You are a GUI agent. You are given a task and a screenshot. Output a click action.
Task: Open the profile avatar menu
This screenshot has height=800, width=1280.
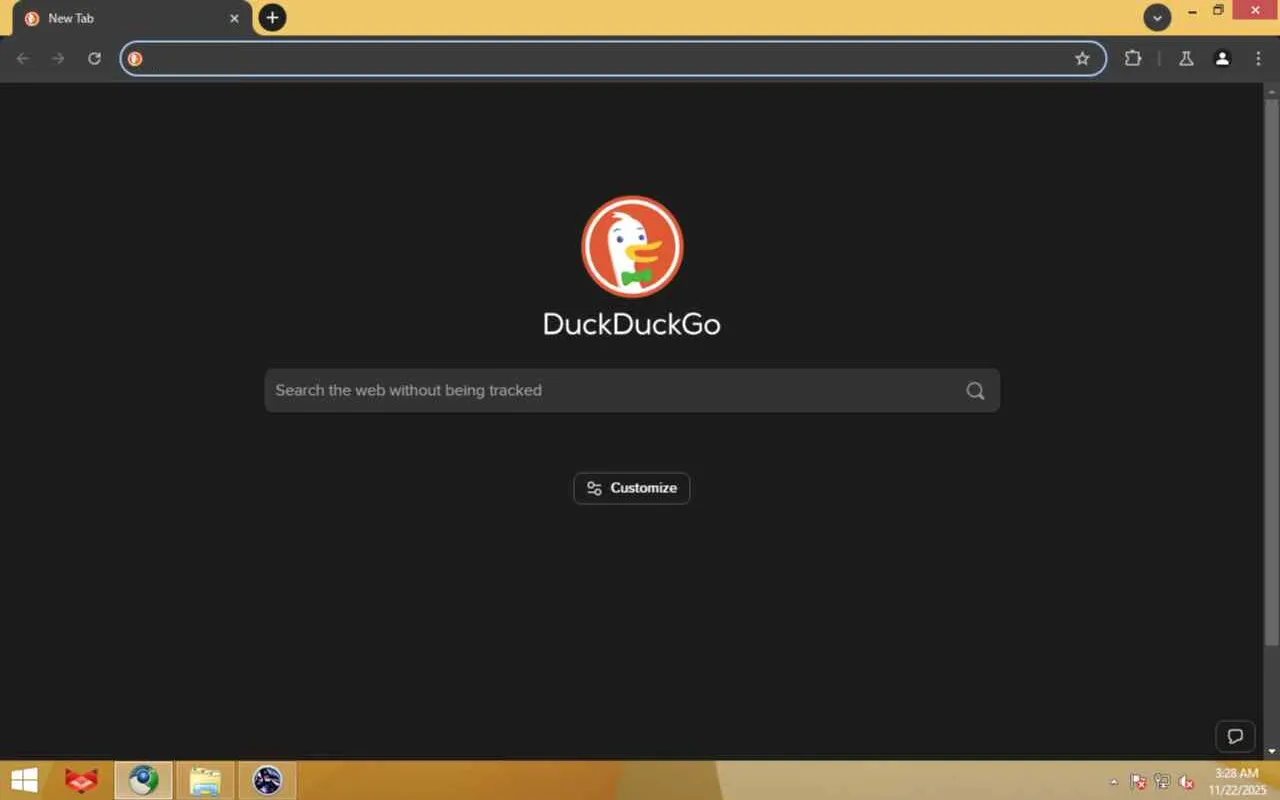(x=1222, y=59)
